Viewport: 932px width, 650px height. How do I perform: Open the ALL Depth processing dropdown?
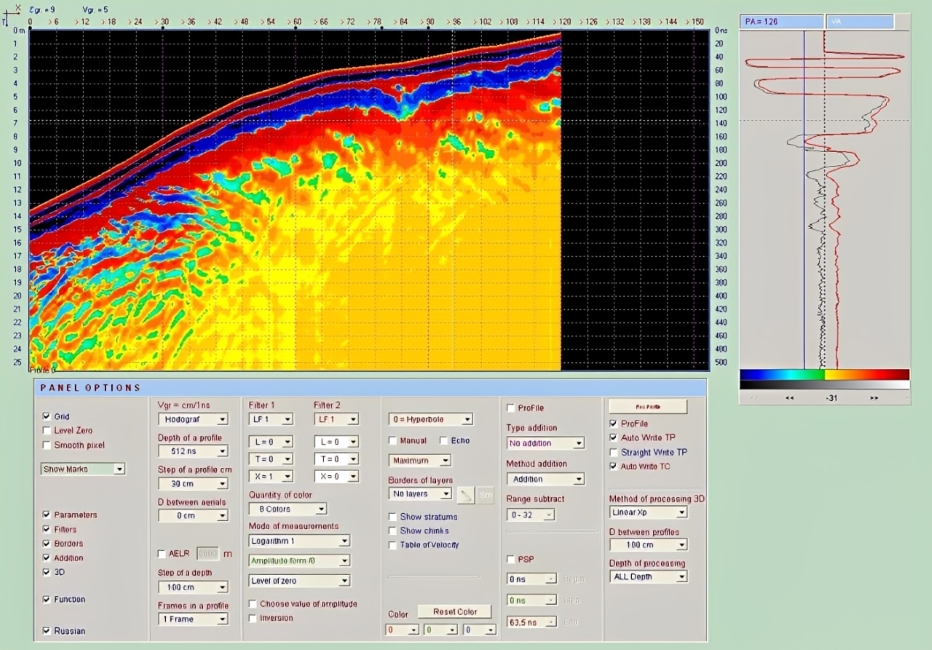[648, 577]
